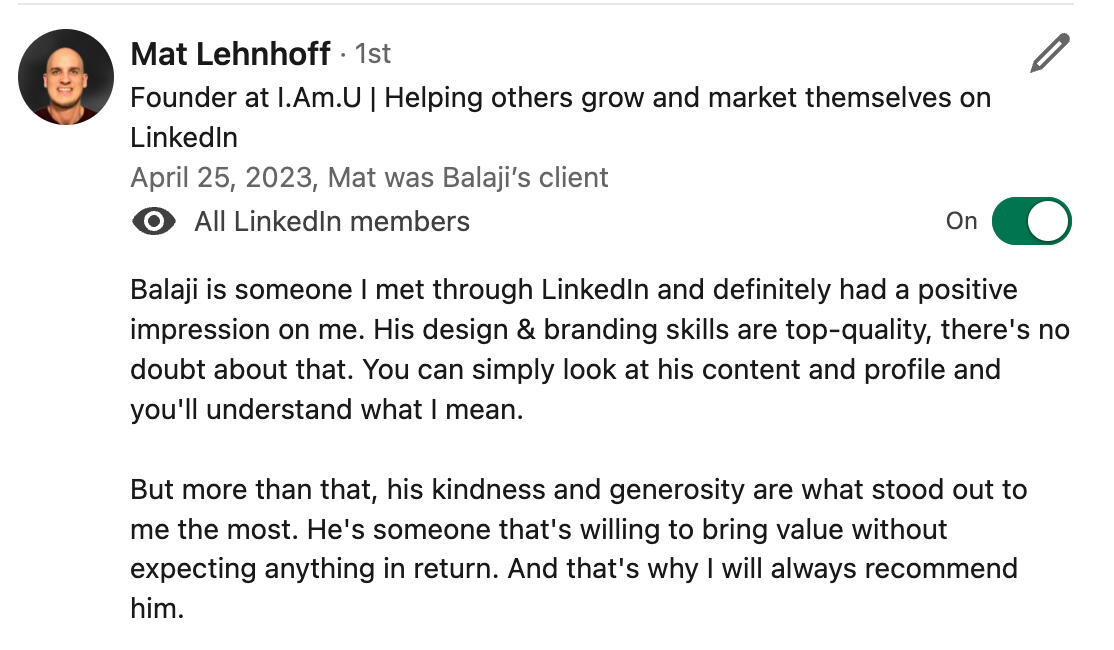Click the "On" label beside the toggle
The image size is (1114, 650).
pyautogui.click(x=961, y=221)
